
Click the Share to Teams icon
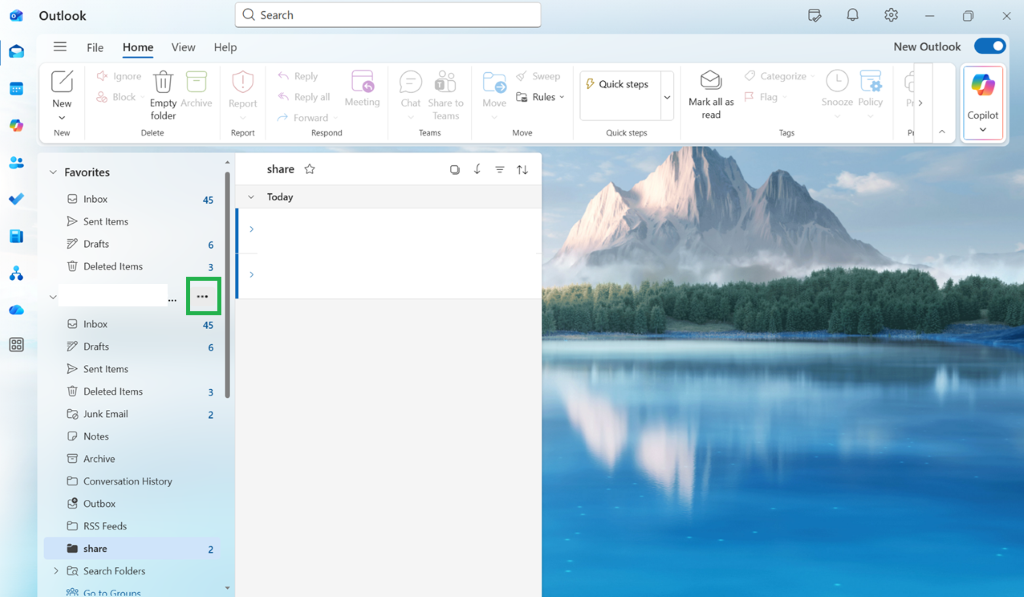click(x=445, y=82)
